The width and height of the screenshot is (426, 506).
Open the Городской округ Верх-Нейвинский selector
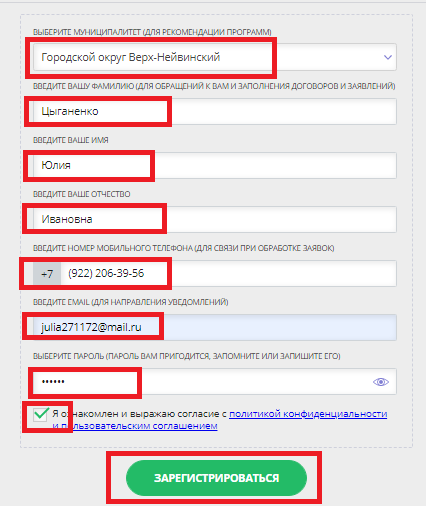tap(215, 57)
